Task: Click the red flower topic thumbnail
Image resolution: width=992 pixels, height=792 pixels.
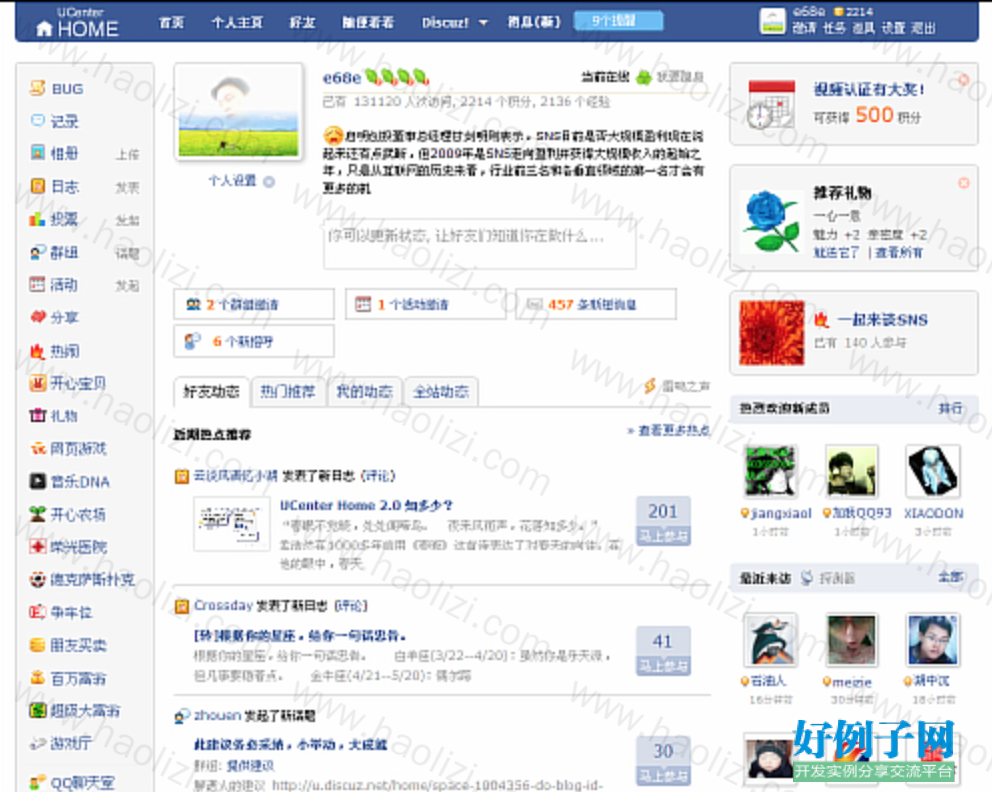Action: pos(772,333)
